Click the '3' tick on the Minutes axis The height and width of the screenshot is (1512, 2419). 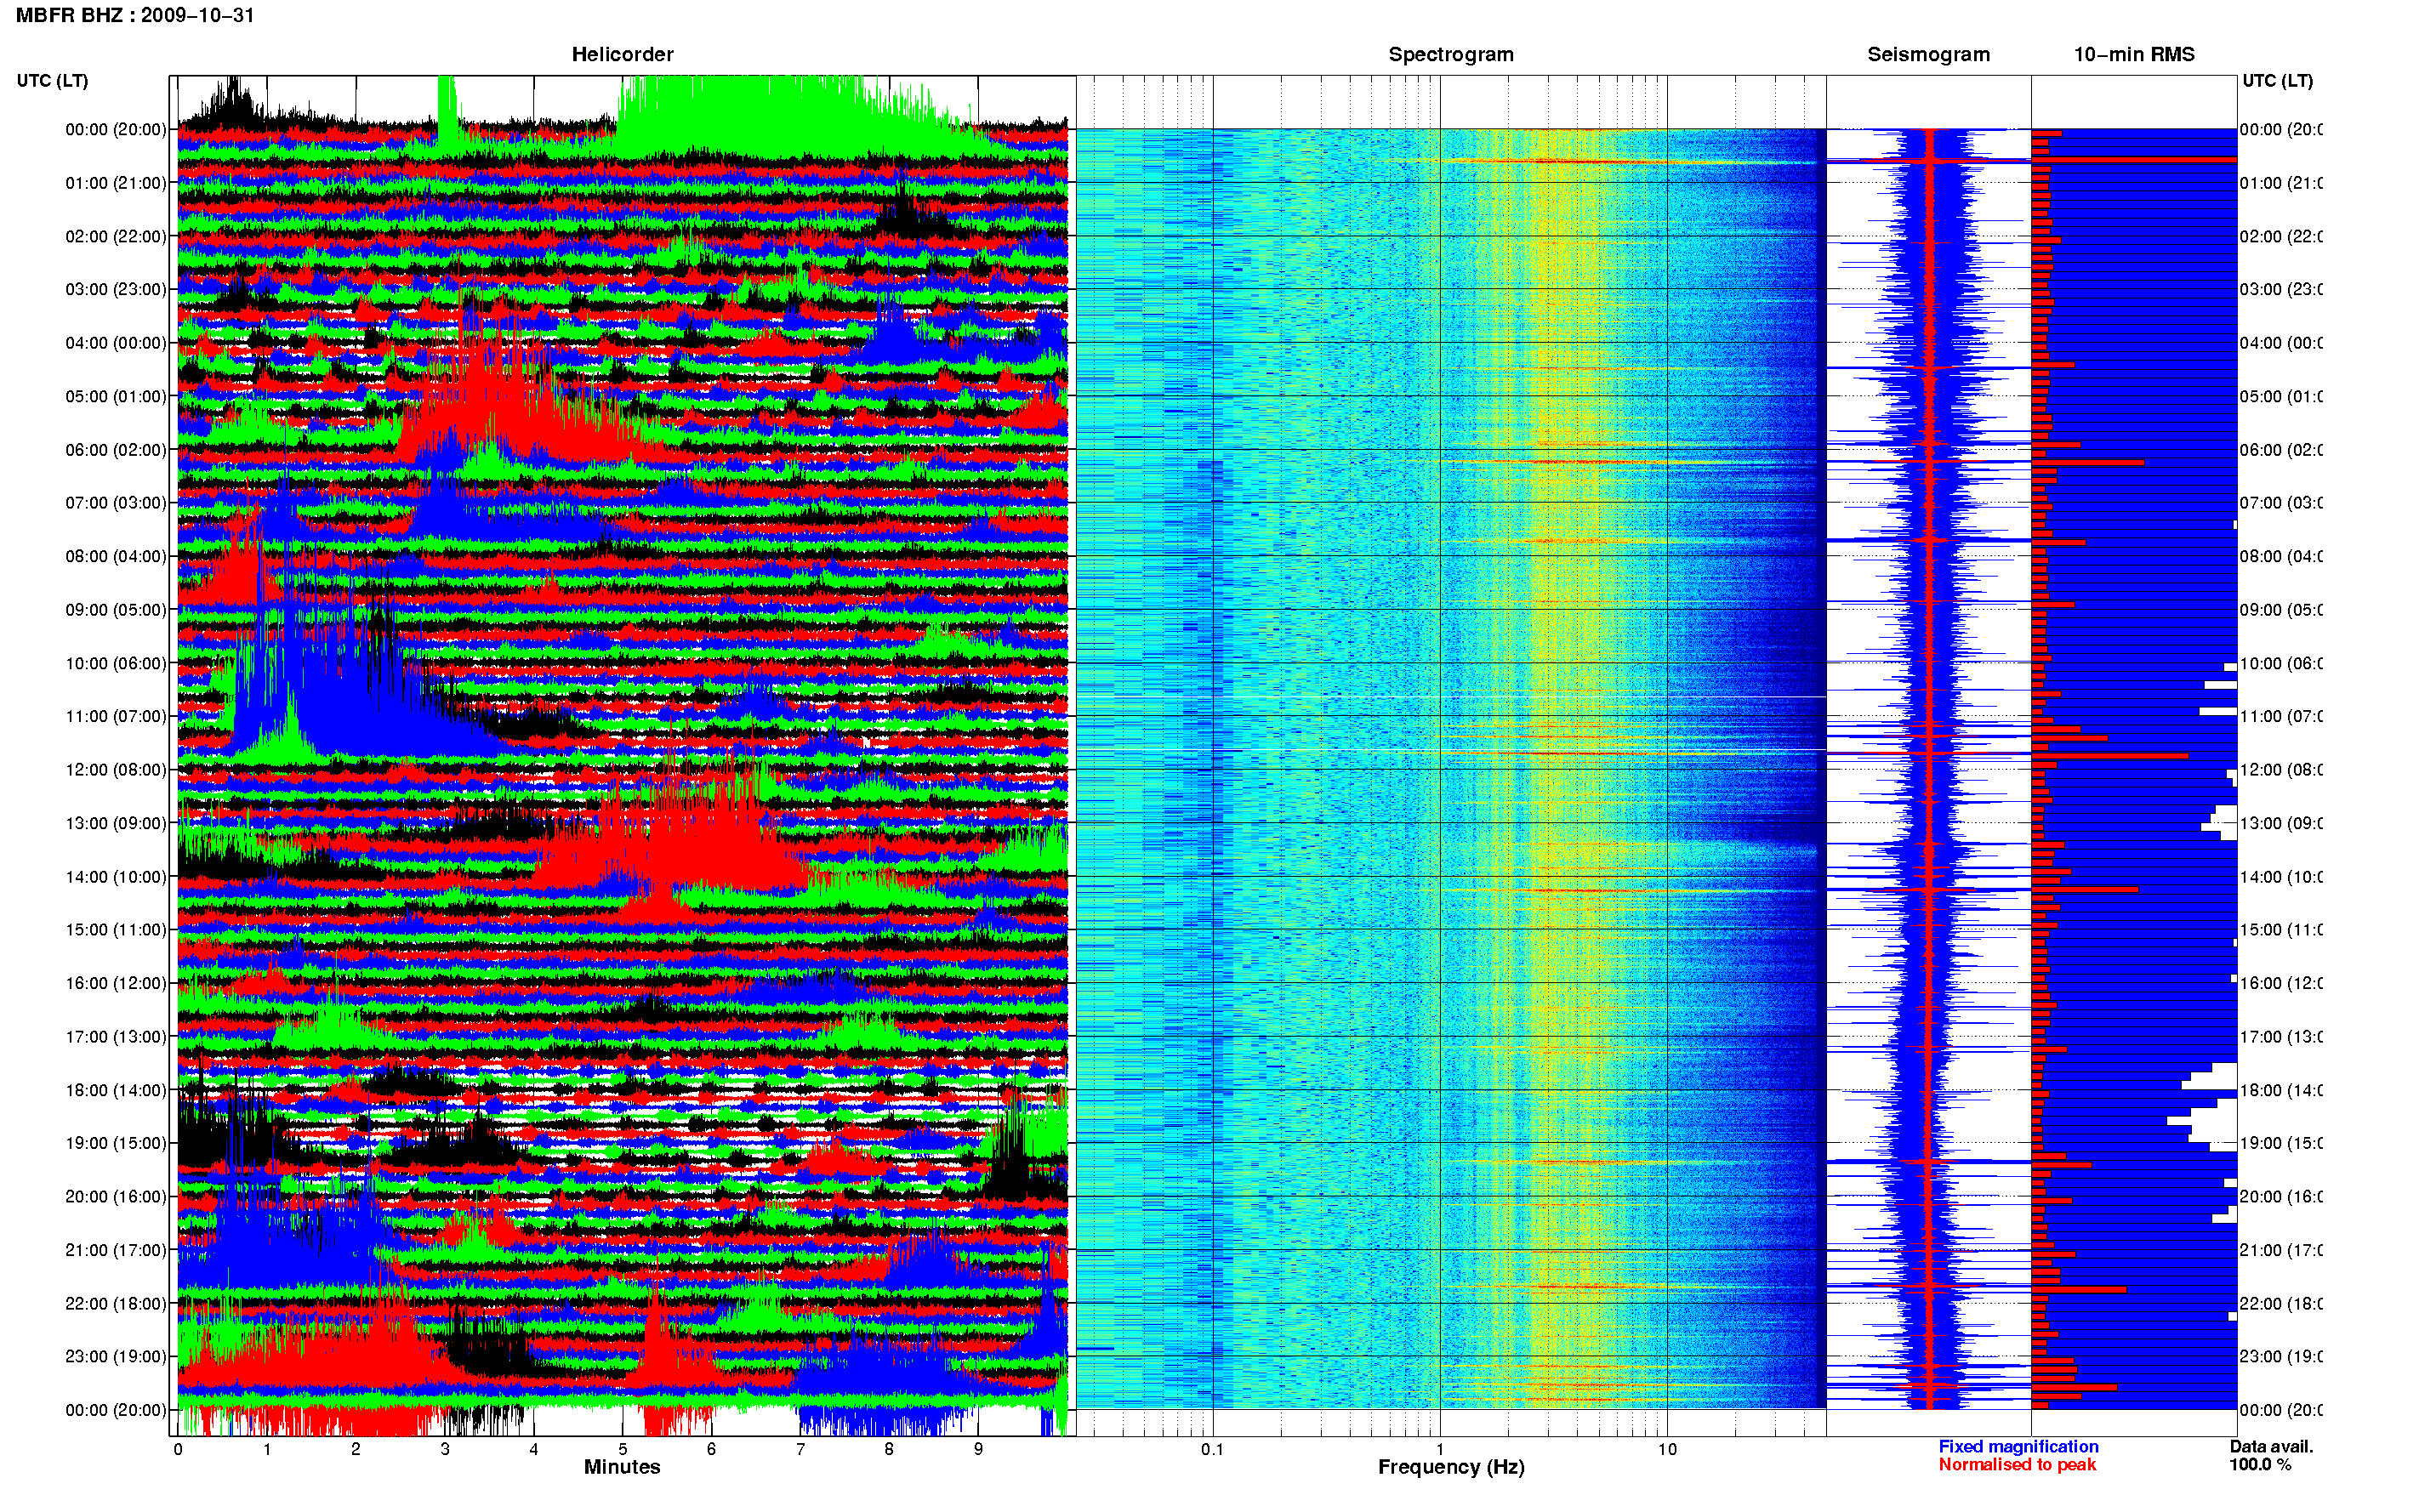445,1449
